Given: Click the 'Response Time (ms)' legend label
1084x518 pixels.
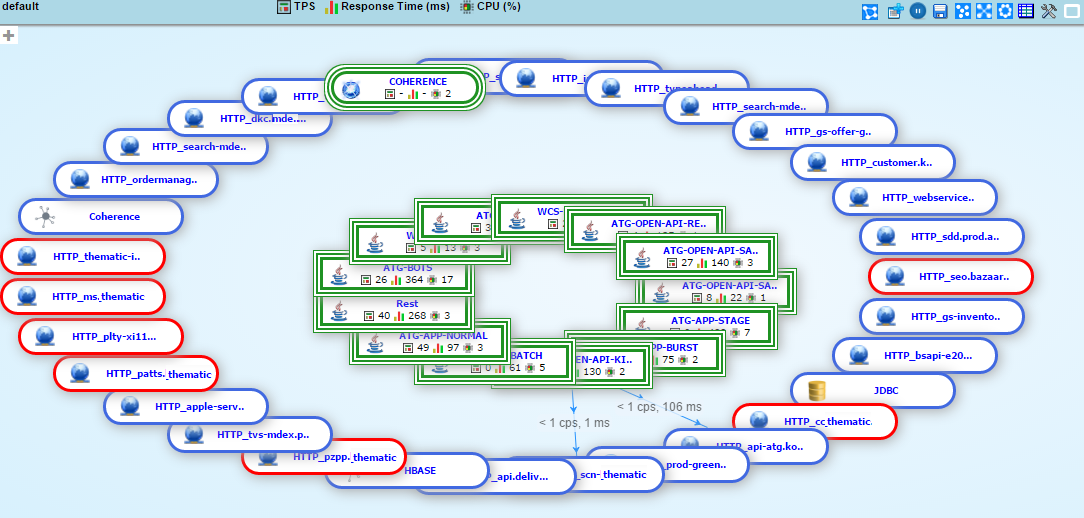Looking at the screenshot, I should [x=395, y=7].
